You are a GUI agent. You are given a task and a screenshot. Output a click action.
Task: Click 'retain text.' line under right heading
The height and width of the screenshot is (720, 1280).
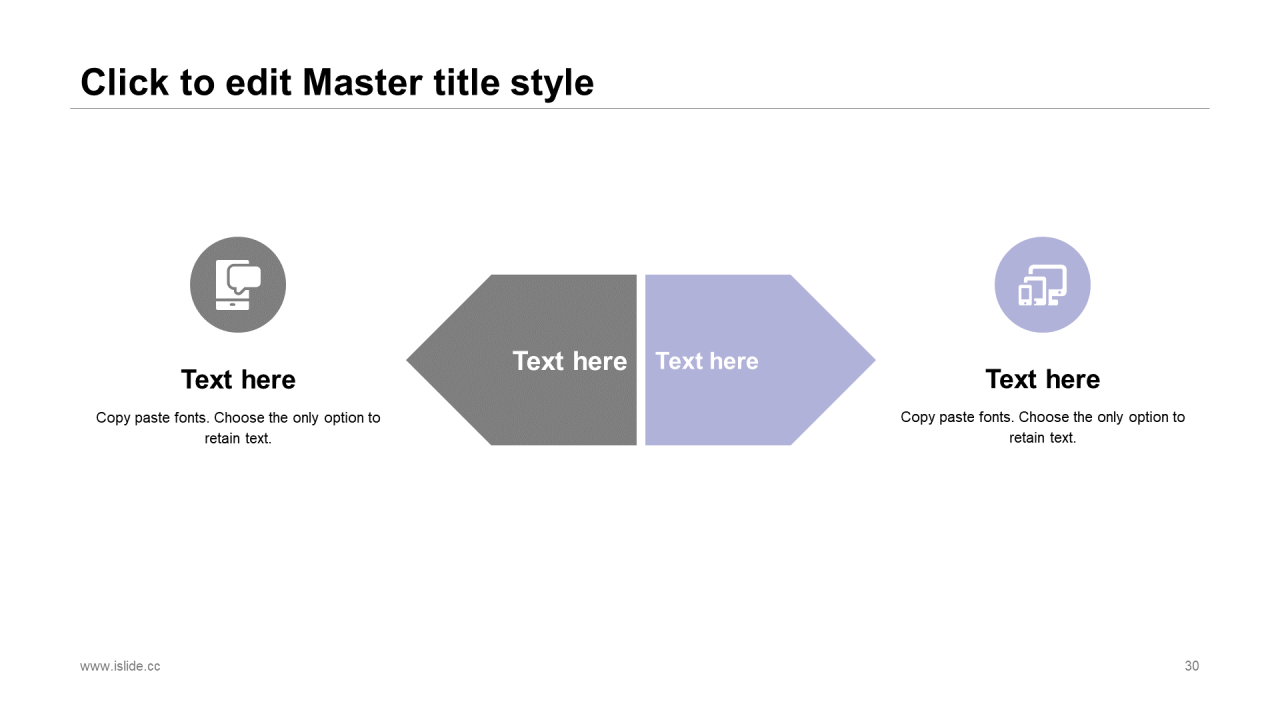coord(1042,437)
